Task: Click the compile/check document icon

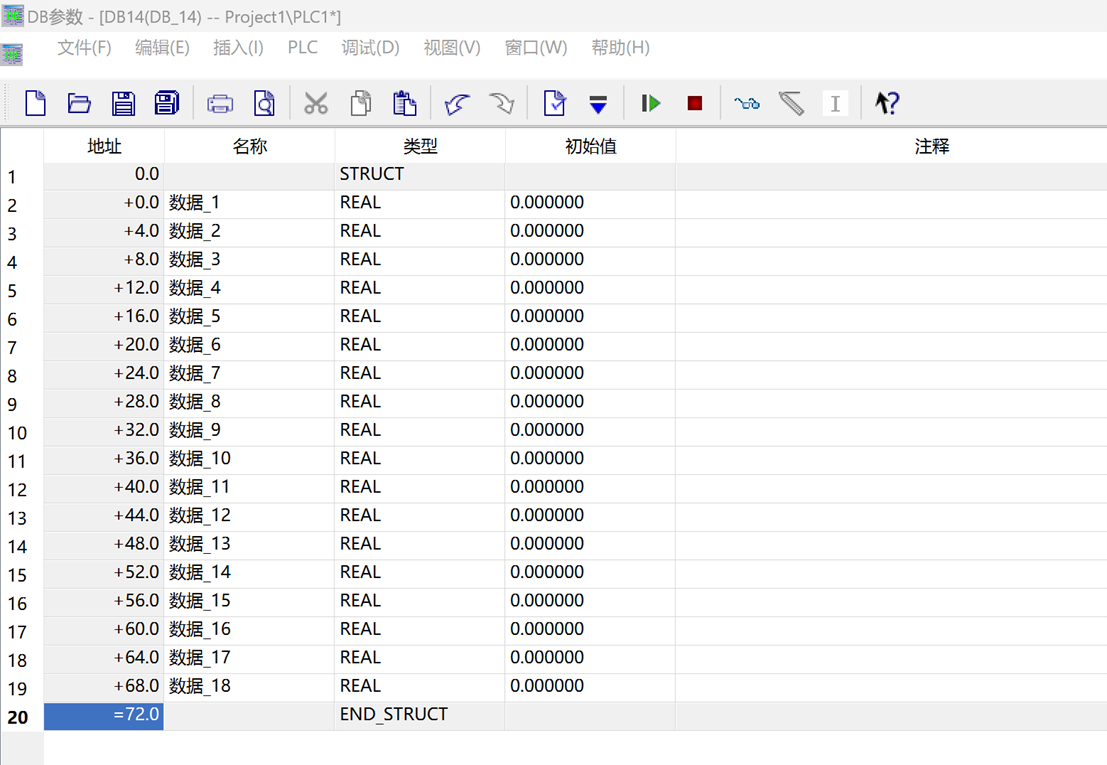Action: (555, 103)
